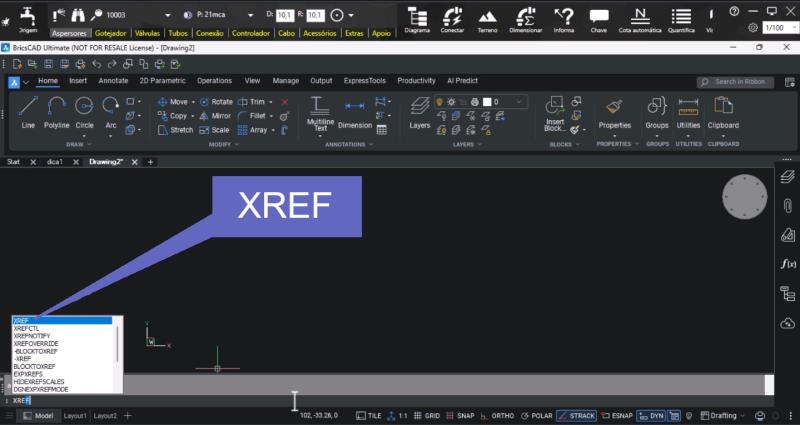Toggle ORTHO mode in status bar
The height and width of the screenshot is (425, 800).
(498, 415)
